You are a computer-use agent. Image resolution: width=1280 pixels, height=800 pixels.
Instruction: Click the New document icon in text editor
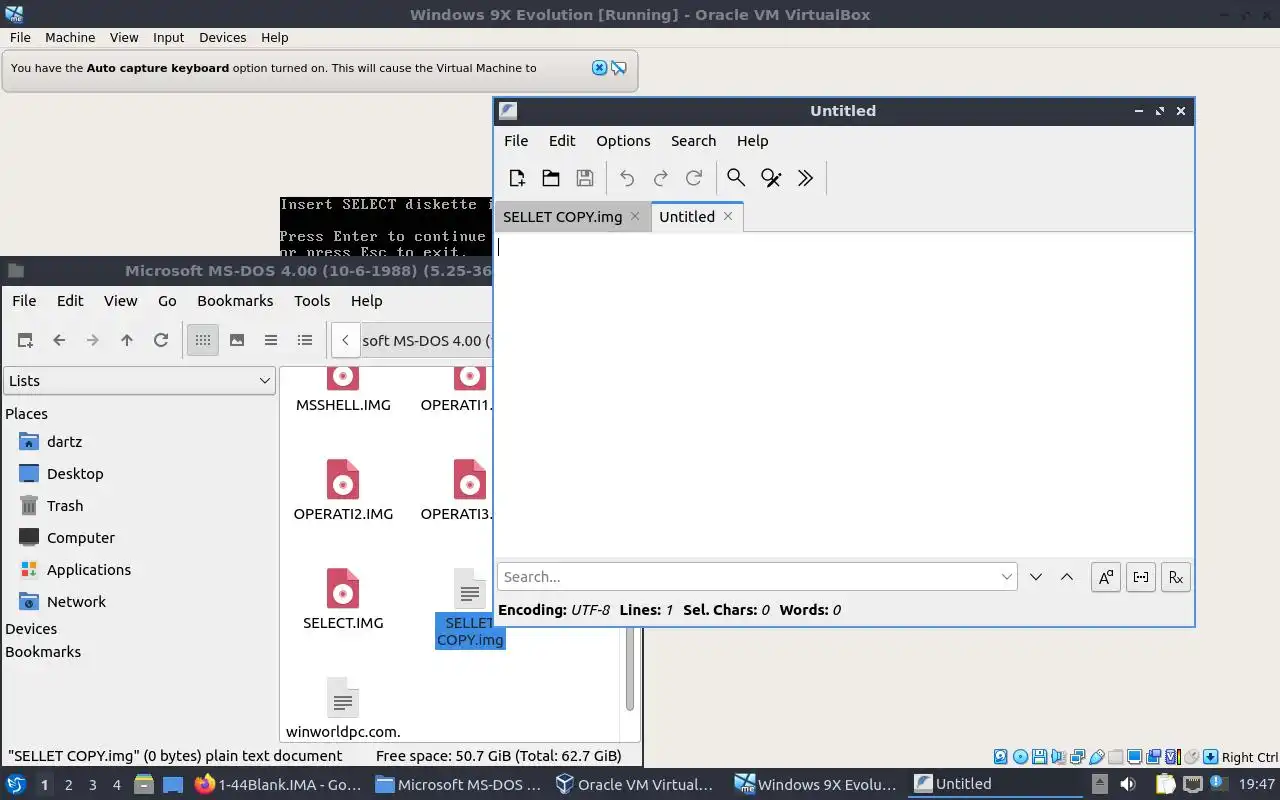coord(517,178)
